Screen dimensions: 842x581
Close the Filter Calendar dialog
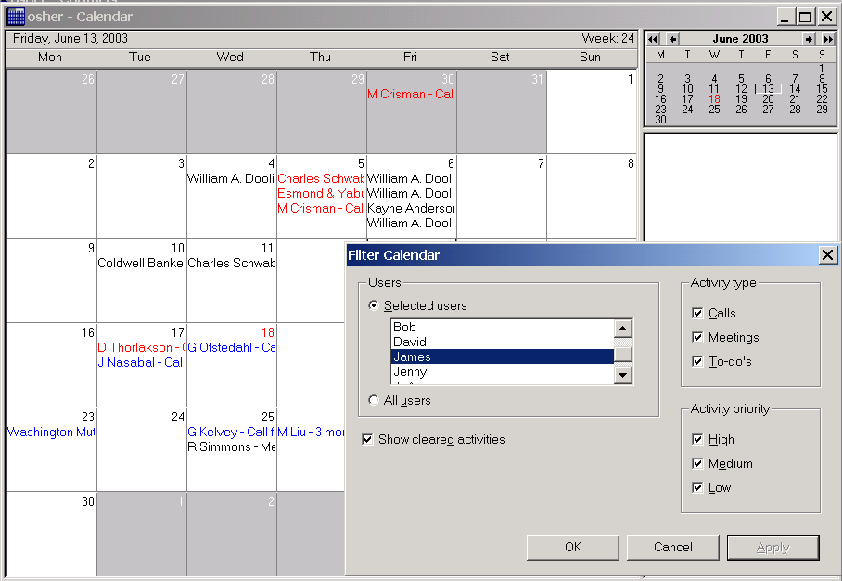click(x=827, y=255)
